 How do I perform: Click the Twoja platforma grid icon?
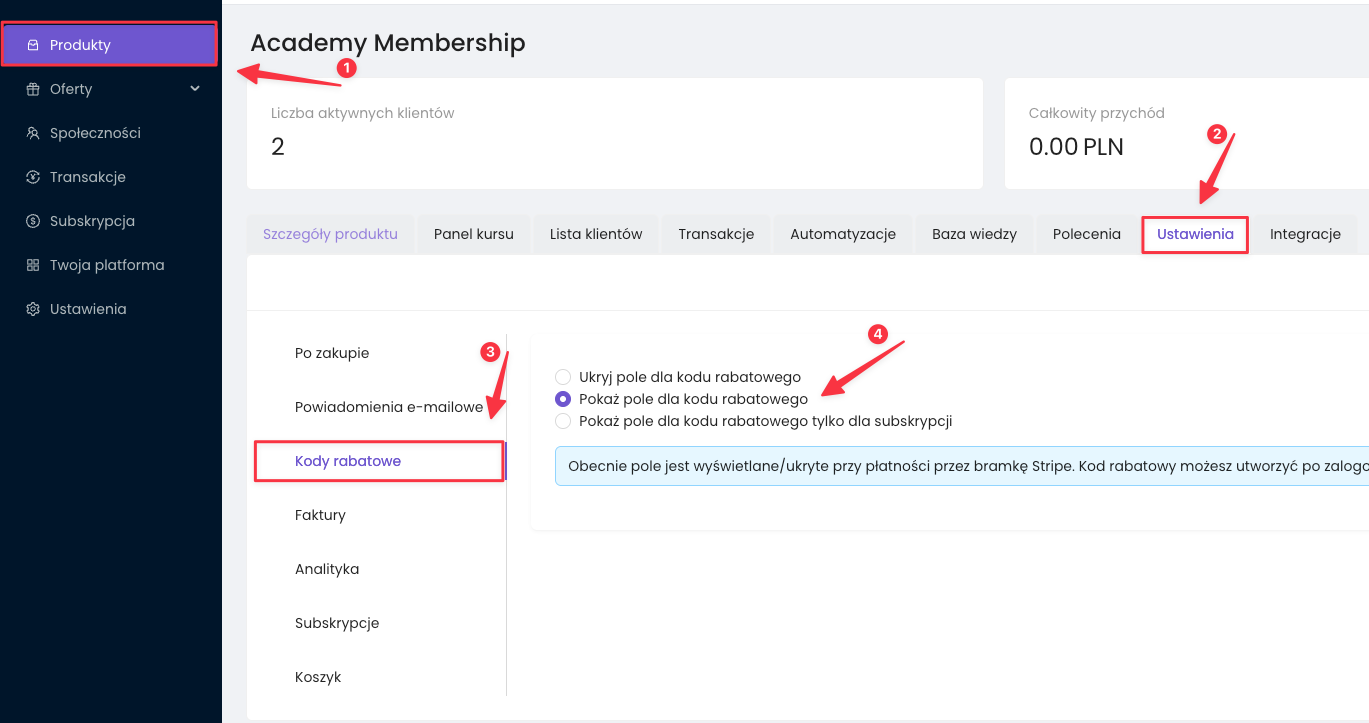coord(33,265)
